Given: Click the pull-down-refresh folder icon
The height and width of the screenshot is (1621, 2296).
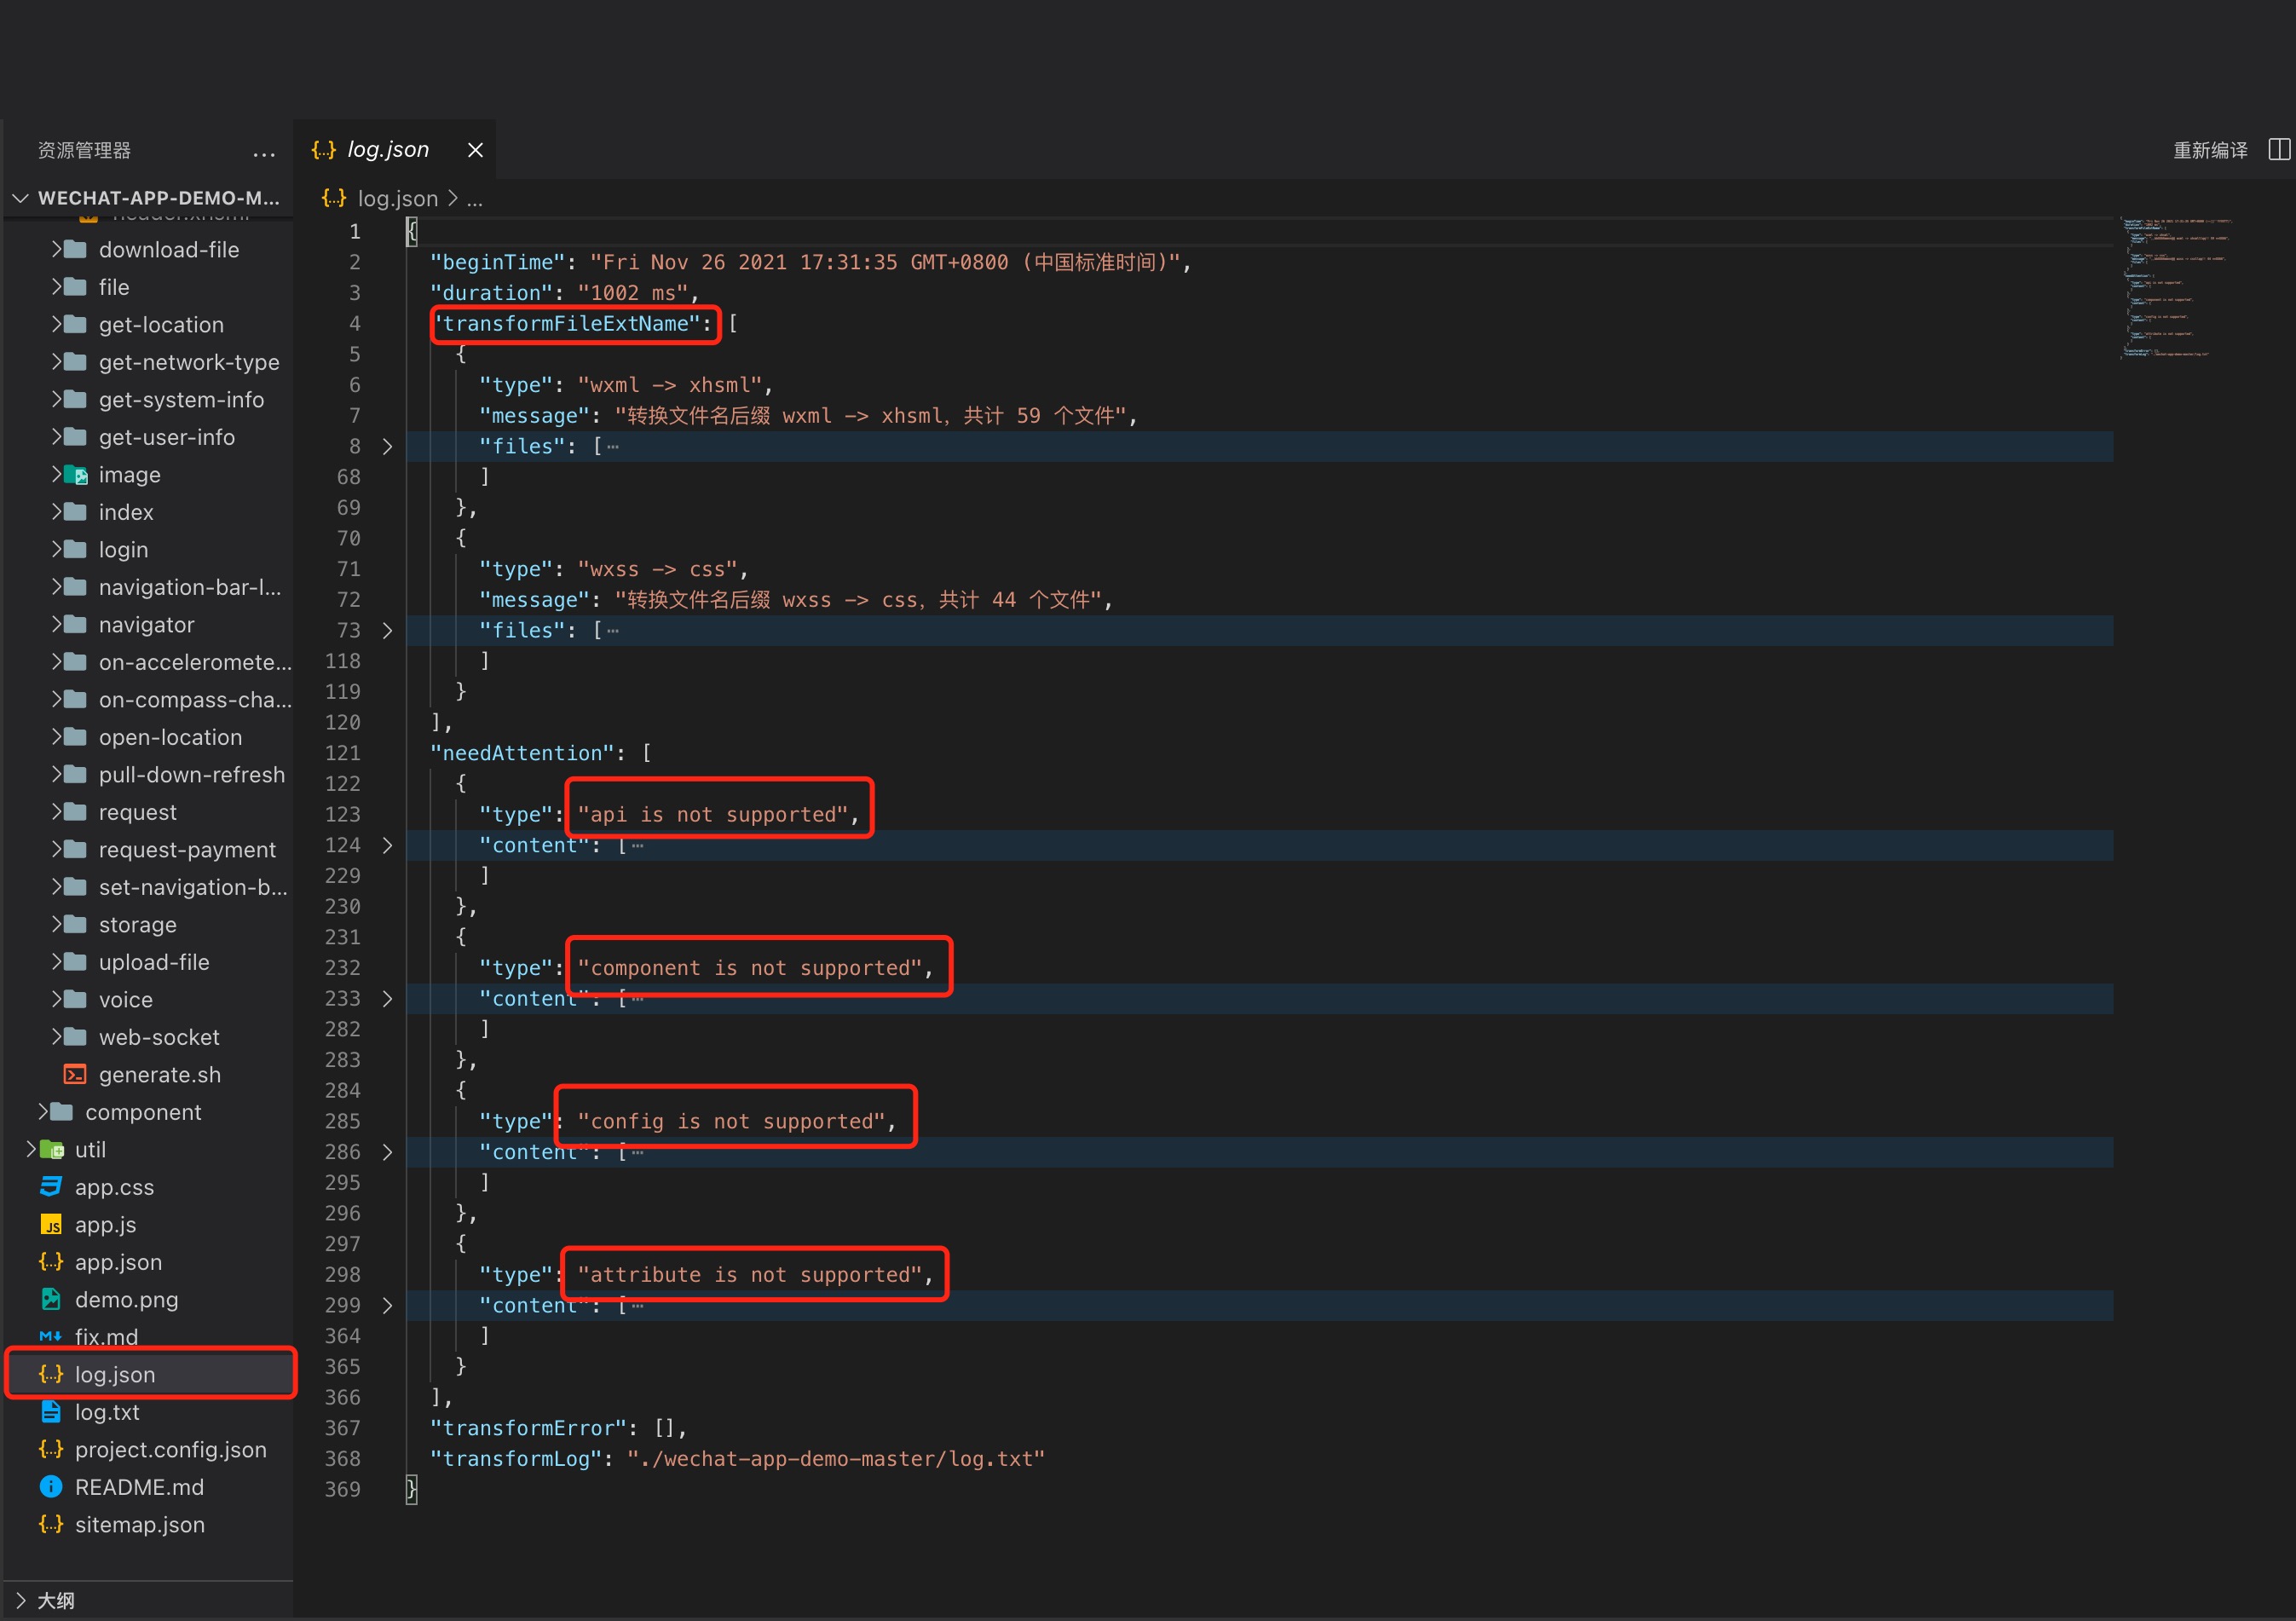Looking at the screenshot, I should click(76, 774).
